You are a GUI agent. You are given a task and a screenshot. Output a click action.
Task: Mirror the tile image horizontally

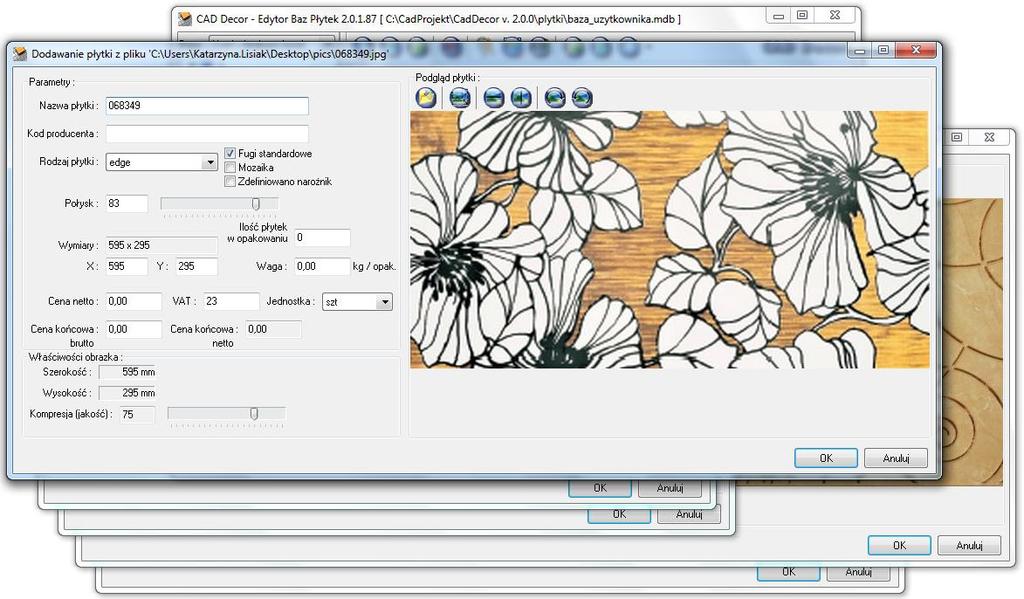coord(521,98)
